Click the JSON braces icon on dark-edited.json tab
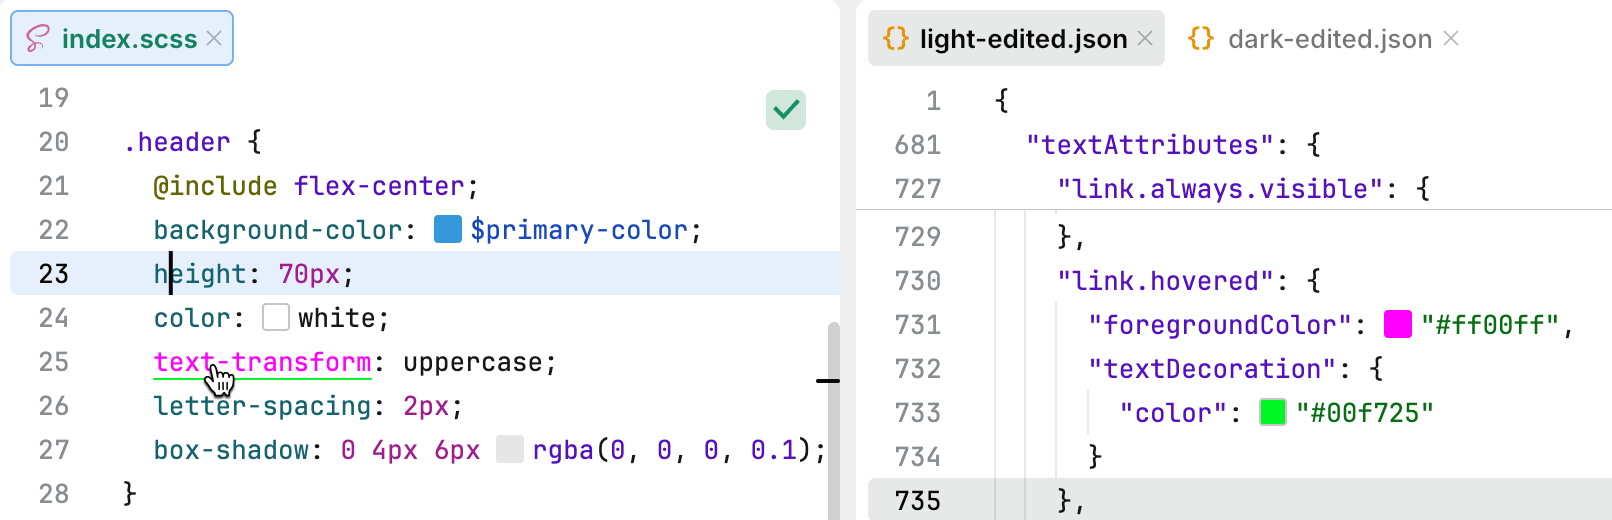Viewport: 1612px width, 520px height. pos(1201,39)
